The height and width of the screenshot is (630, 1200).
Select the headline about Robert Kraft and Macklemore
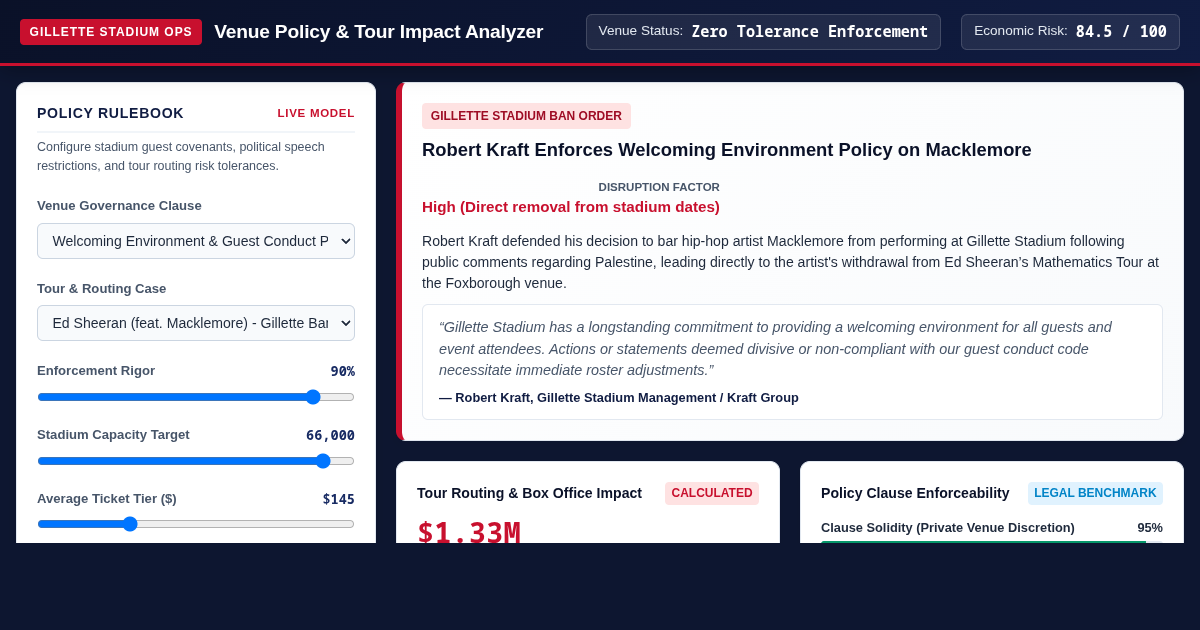pyautogui.click(x=727, y=150)
